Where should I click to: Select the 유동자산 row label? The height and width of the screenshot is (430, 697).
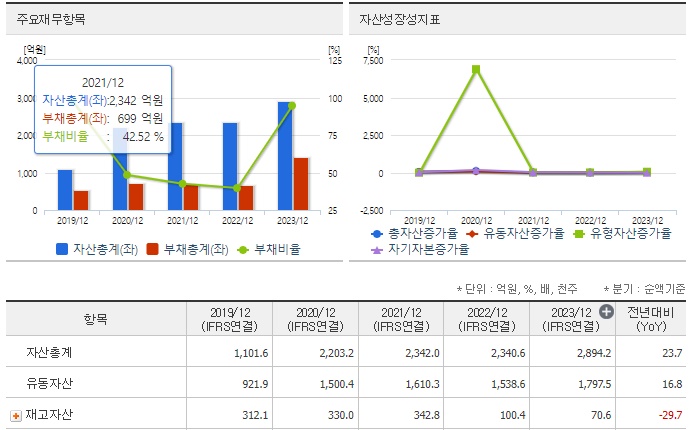(x=49, y=383)
